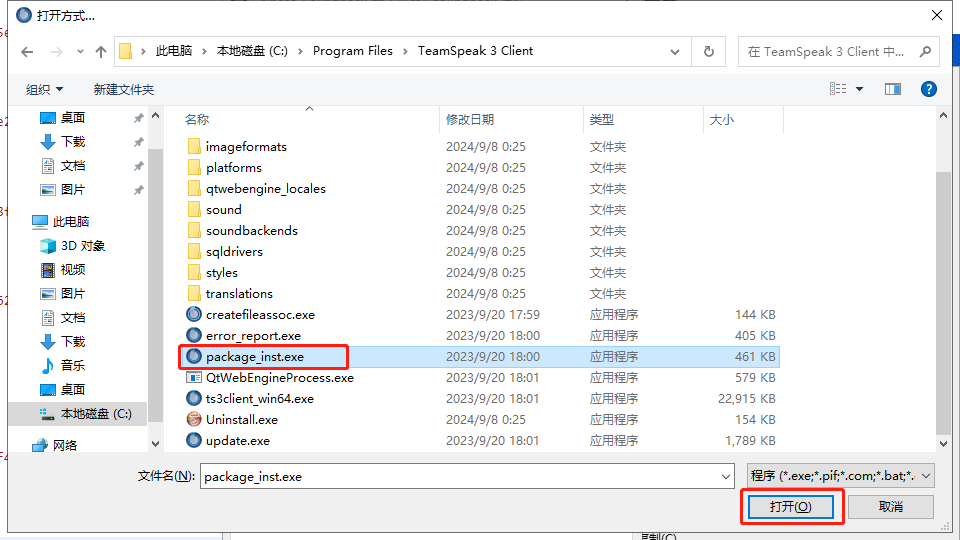Click 新建文件夹 in the toolbar
Image resolution: width=960 pixels, height=540 pixels.
[124, 89]
